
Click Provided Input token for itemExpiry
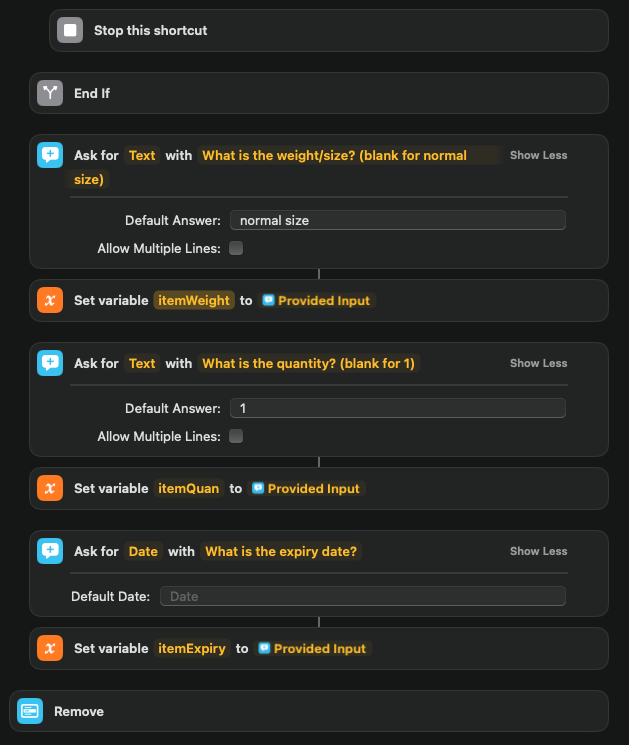tap(313, 648)
